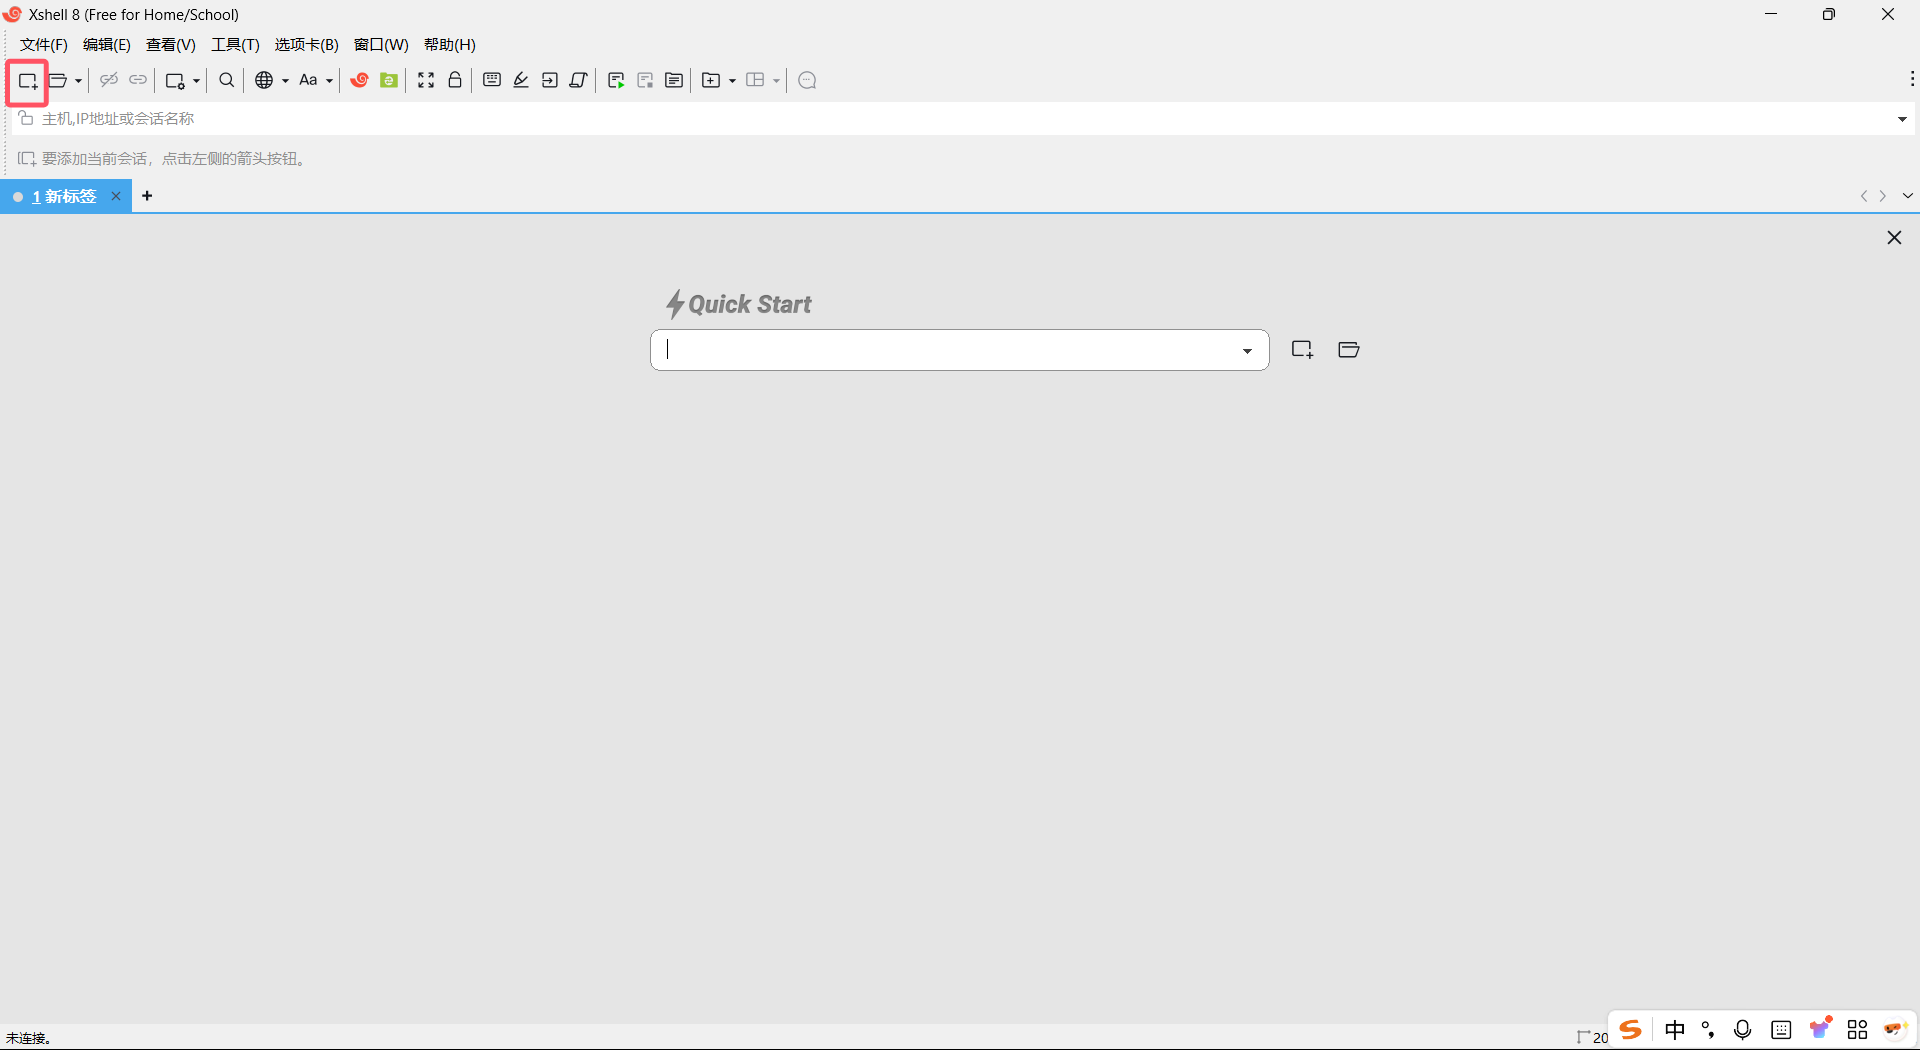This screenshot has width=1920, height=1050.
Task: Expand the tiling layout dropdown arrow
Action: click(x=774, y=80)
